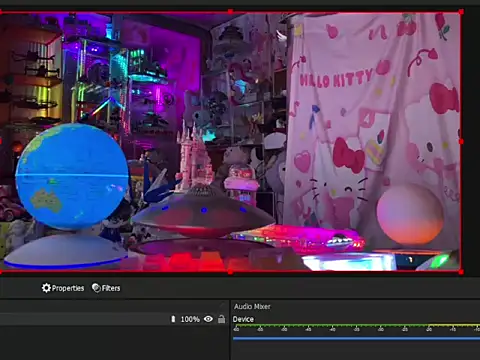Image resolution: width=480 pixels, height=360 pixels.
Task: Click the green Device audio level meter
Action: pyautogui.click(x=356, y=325)
